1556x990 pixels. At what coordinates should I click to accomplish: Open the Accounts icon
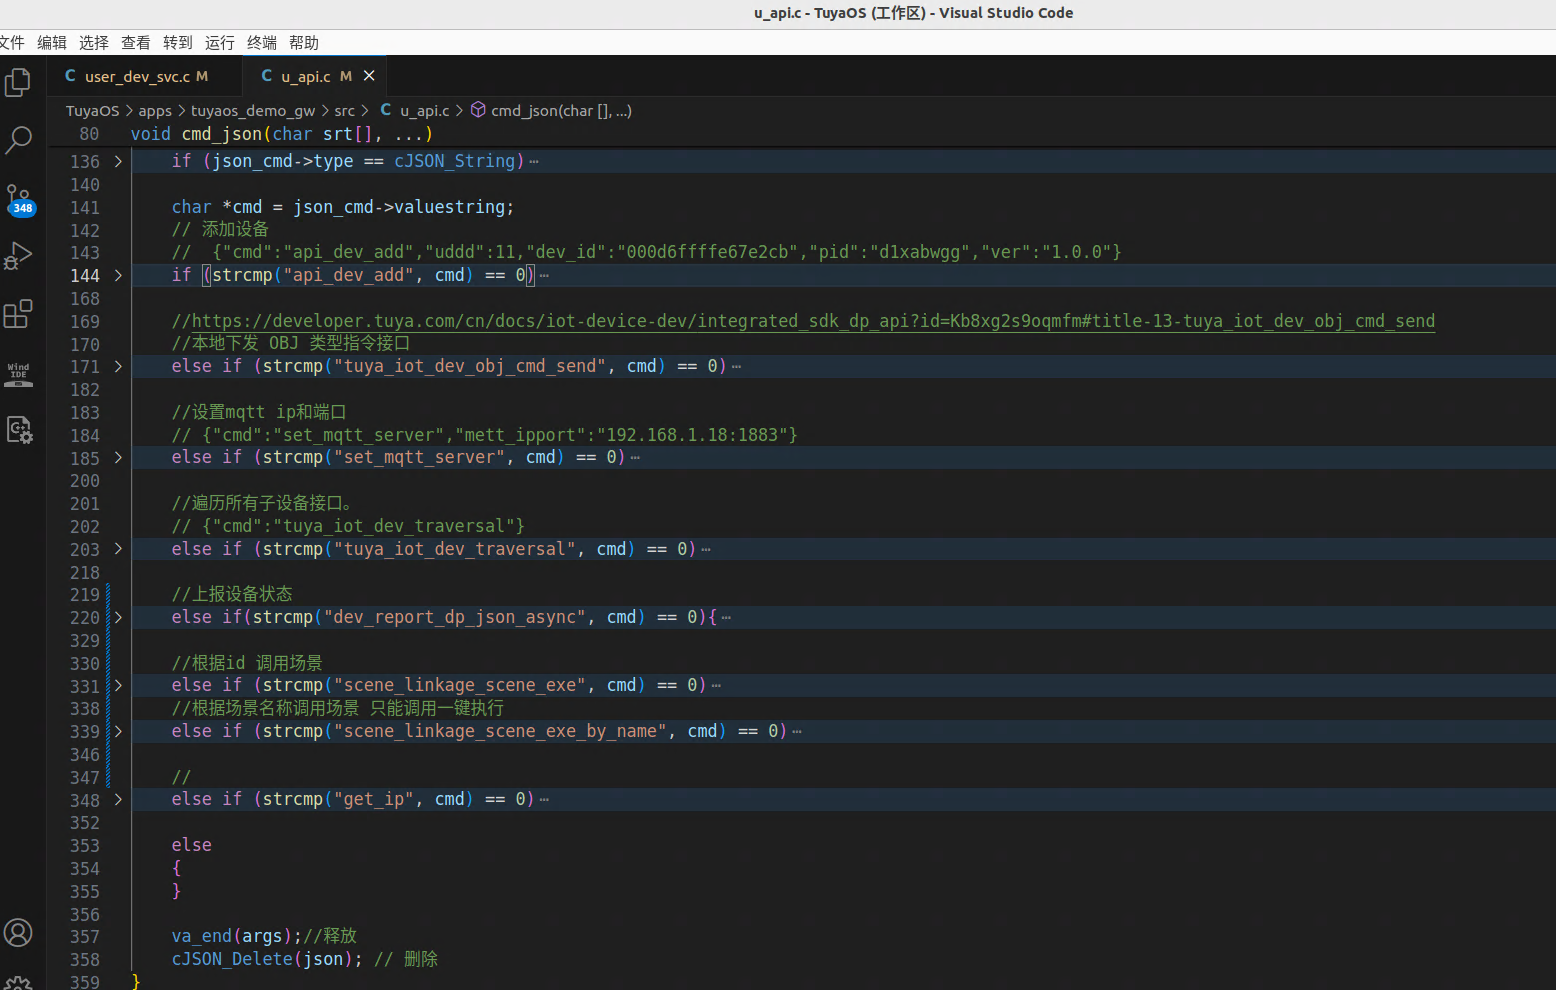click(x=18, y=933)
